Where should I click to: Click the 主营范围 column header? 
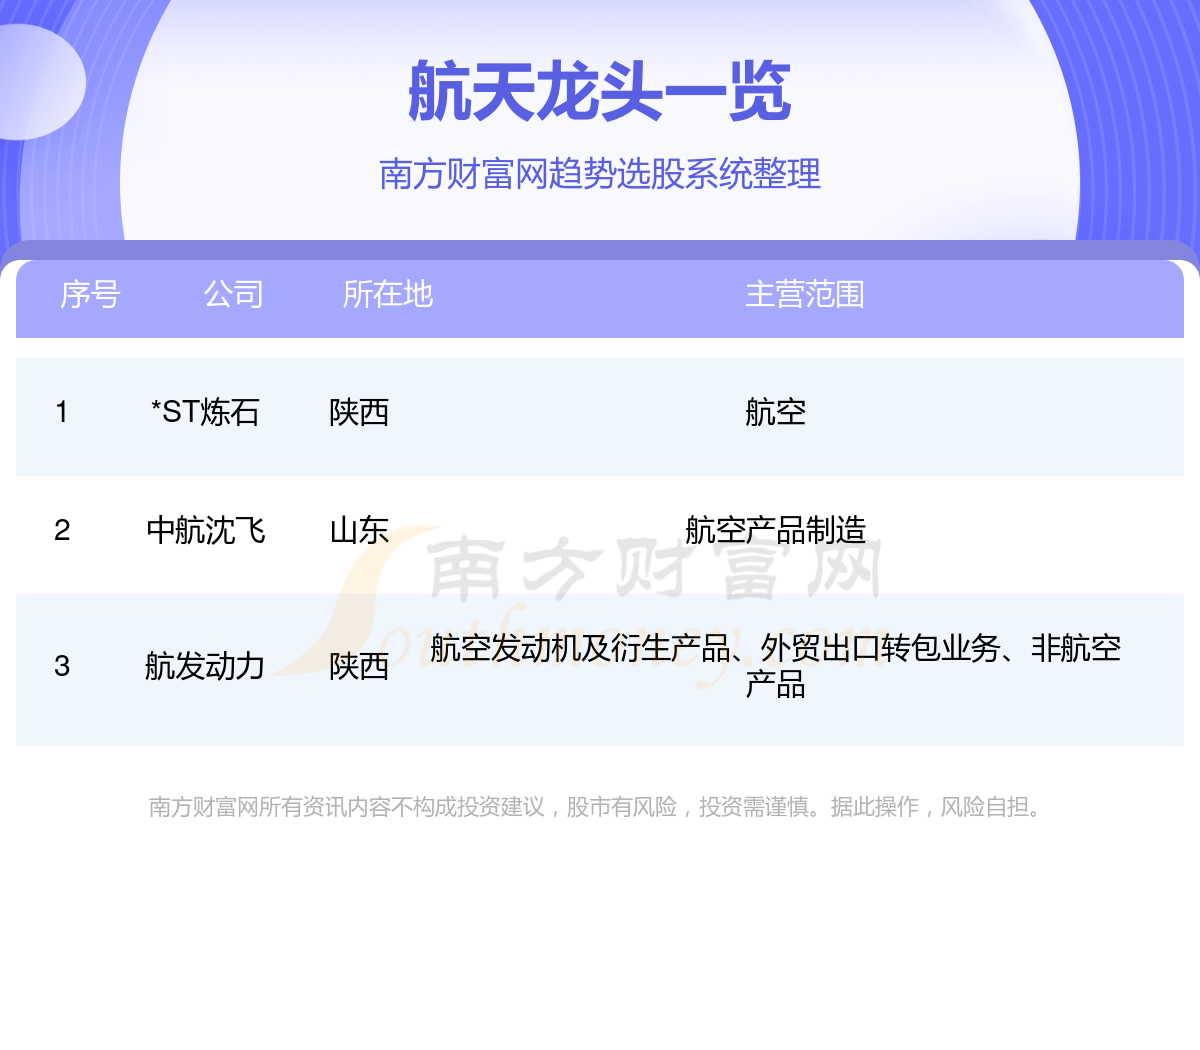(805, 295)
